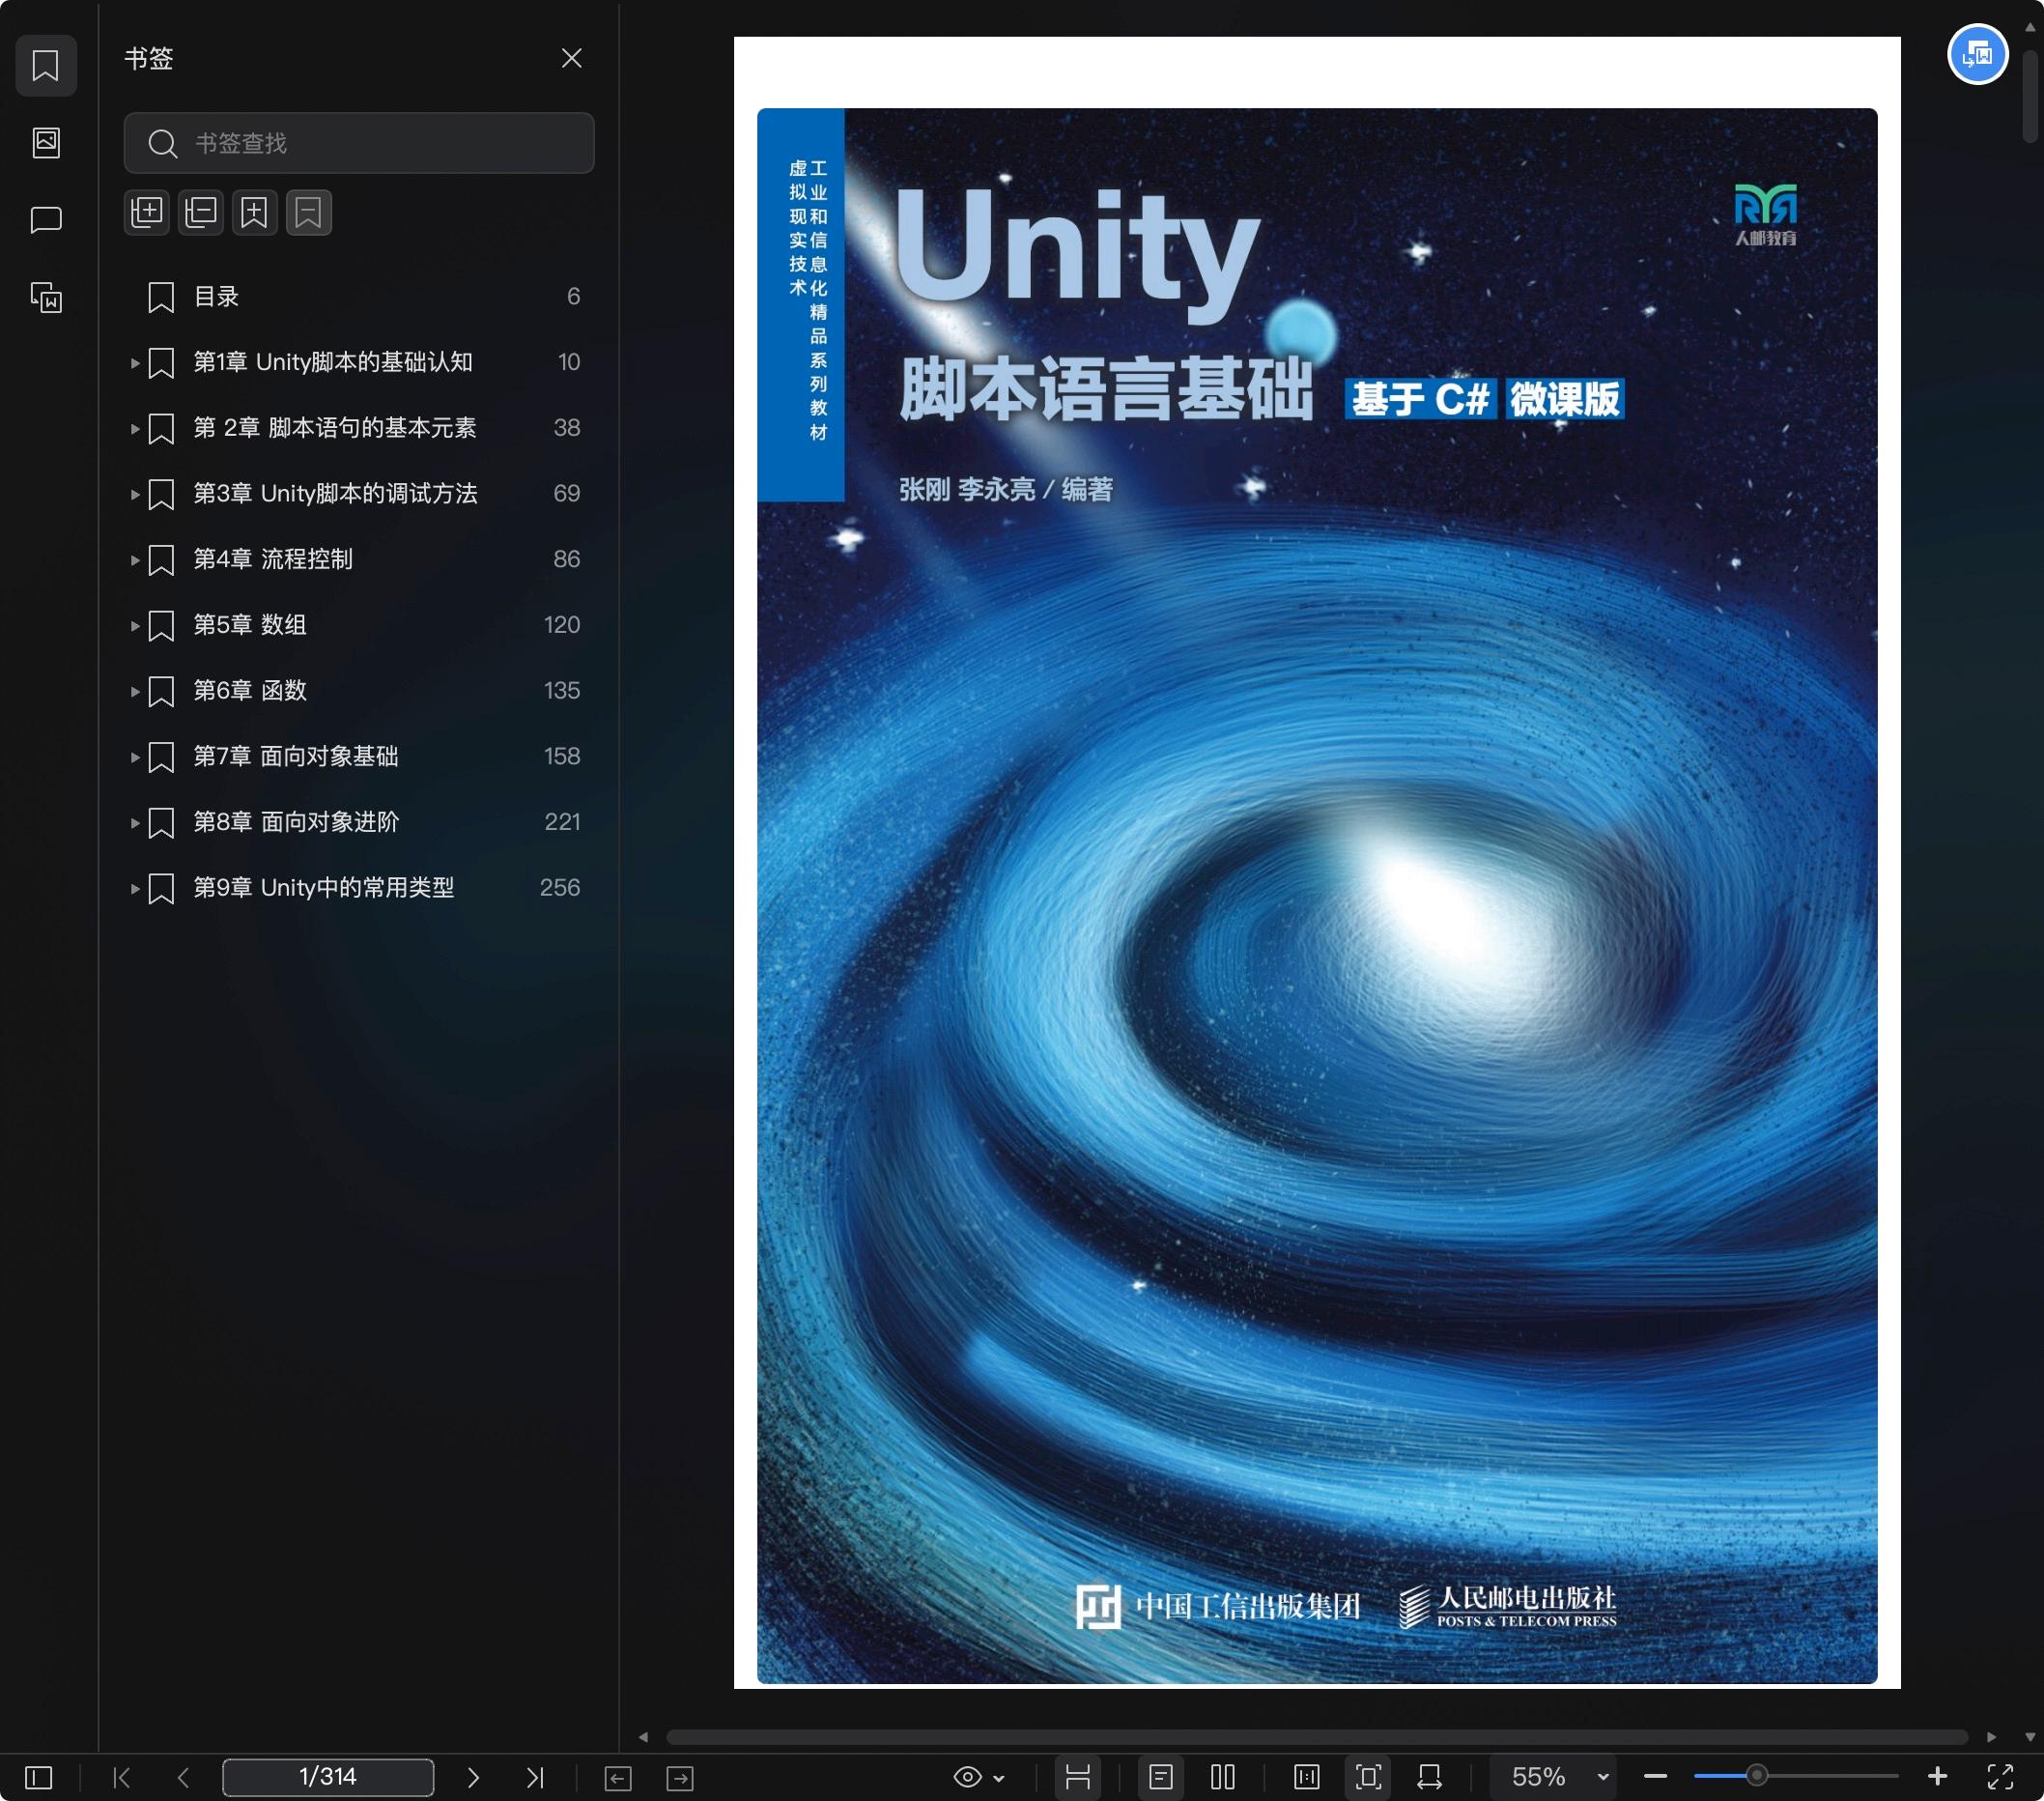
Task: Click the add bookmark icon
Action: pos(255,212)
